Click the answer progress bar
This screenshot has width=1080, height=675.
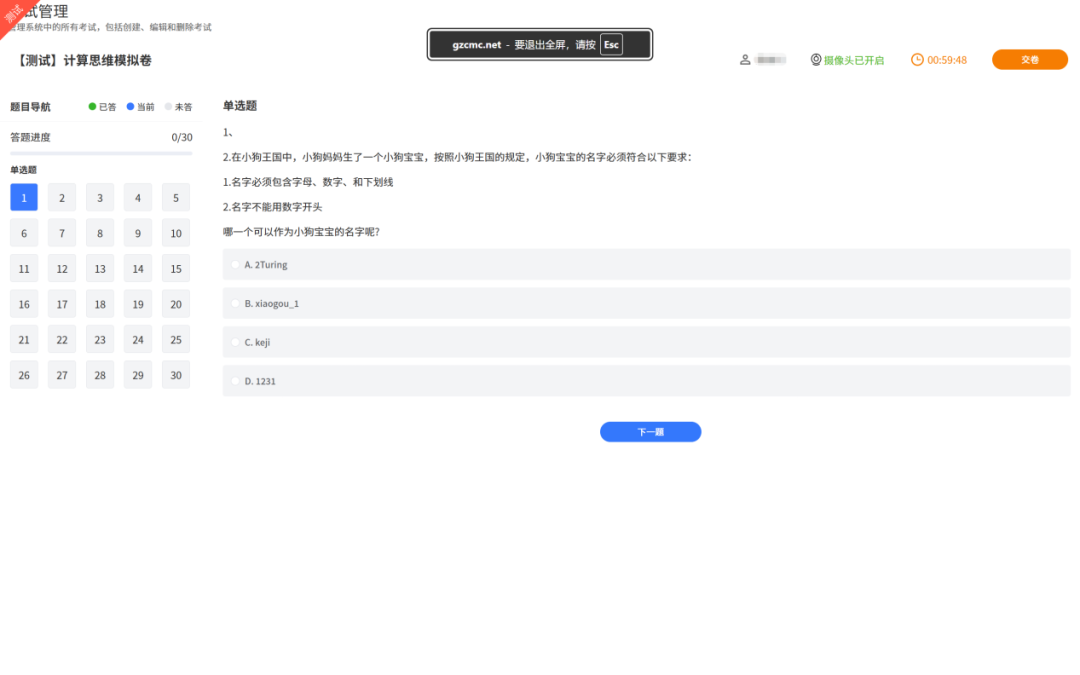101,153
